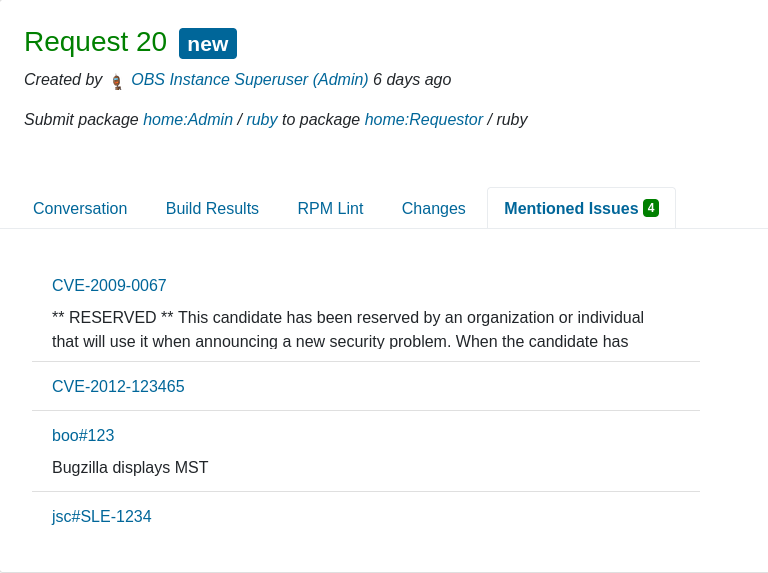
Task: Click the blue "new" status badge
Action: (x=208, y=44)
